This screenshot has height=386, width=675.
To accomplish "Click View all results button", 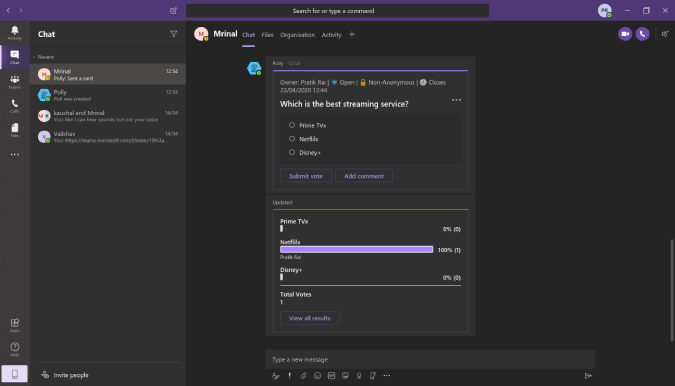I will coord(310,318).
